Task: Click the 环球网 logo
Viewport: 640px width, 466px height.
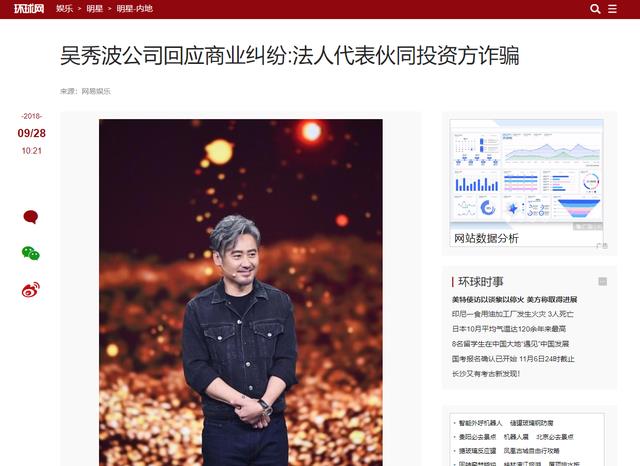Action: 29,9
